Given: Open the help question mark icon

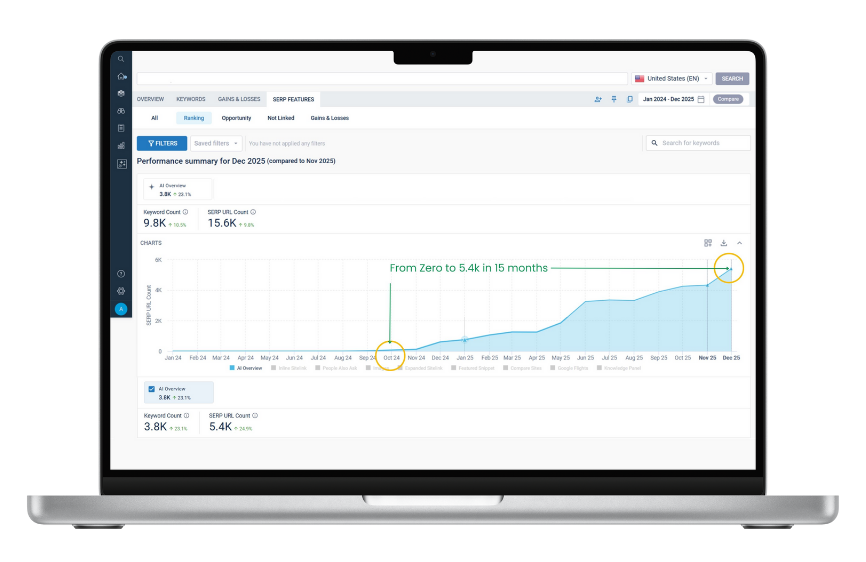Looking at the screenshot, I should [x=121, y=274].
